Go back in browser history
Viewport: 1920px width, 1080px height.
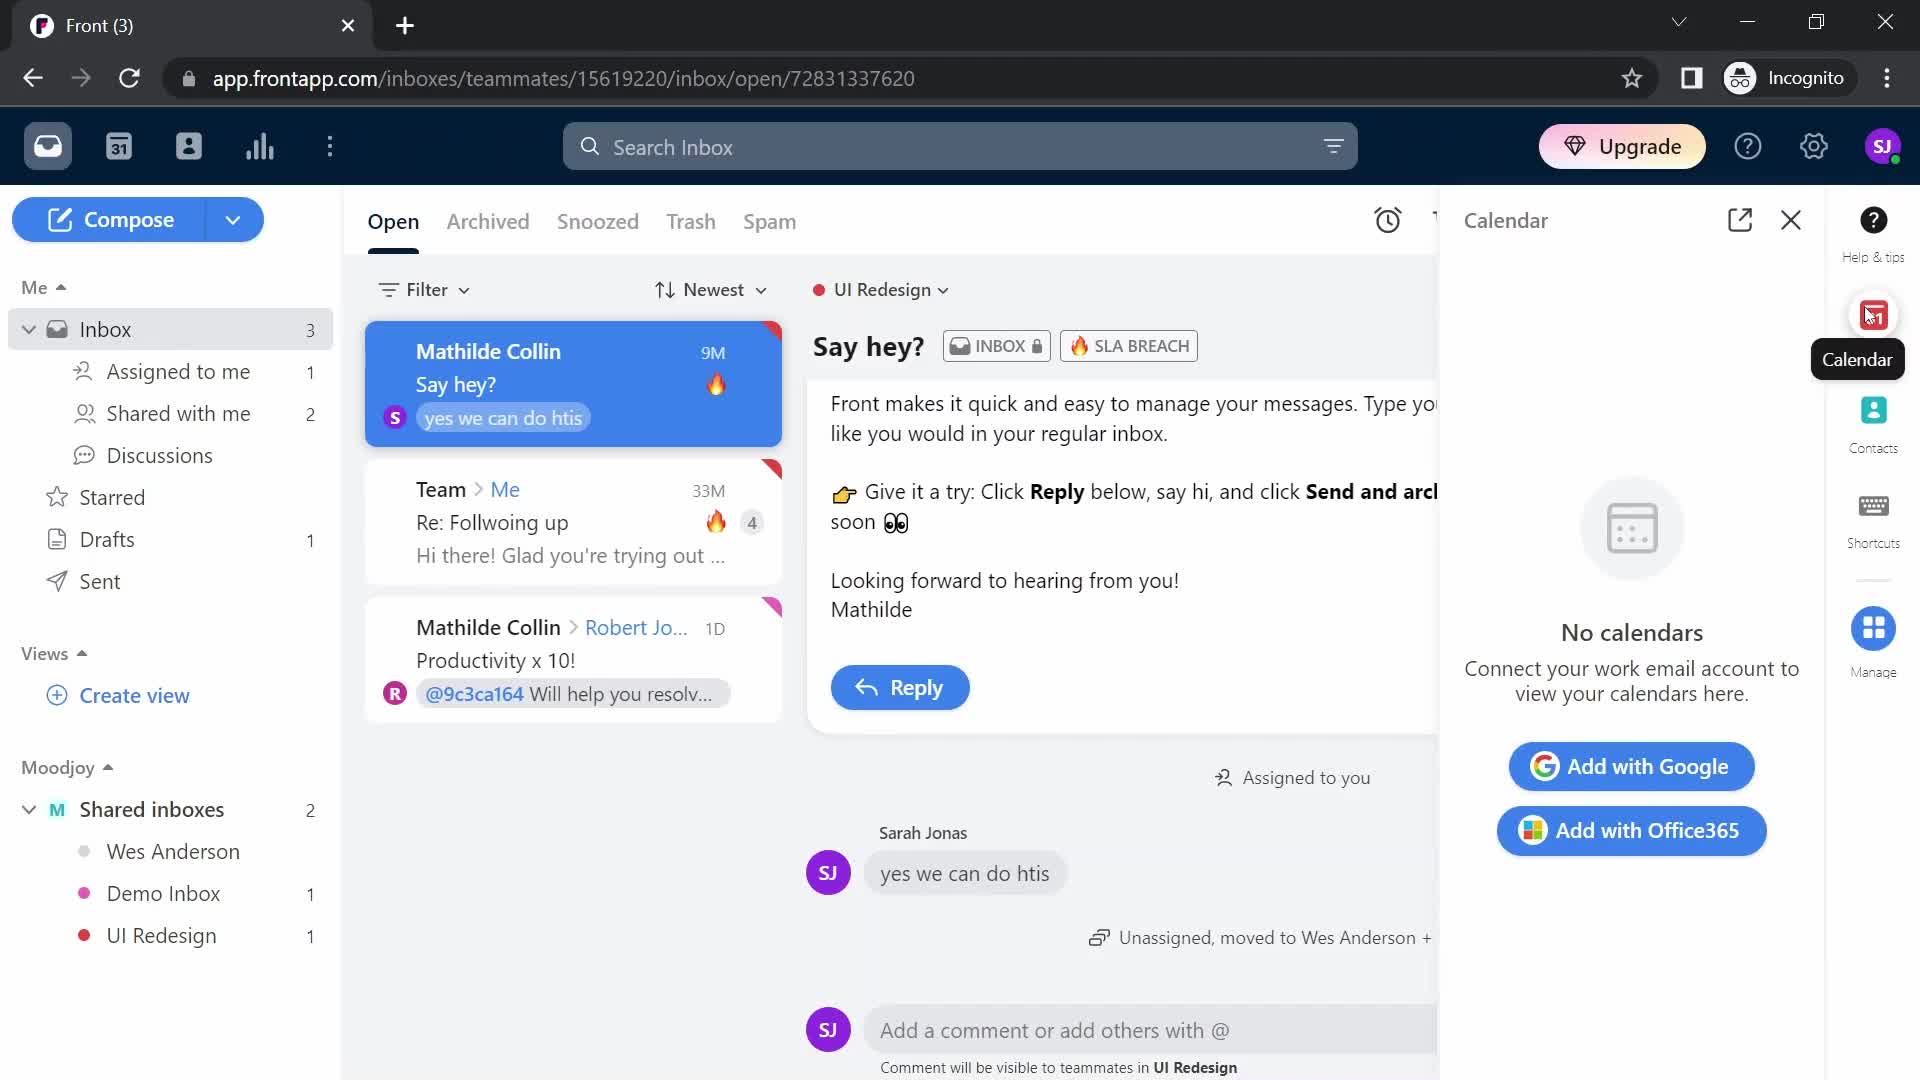click(x=33, y=78)
